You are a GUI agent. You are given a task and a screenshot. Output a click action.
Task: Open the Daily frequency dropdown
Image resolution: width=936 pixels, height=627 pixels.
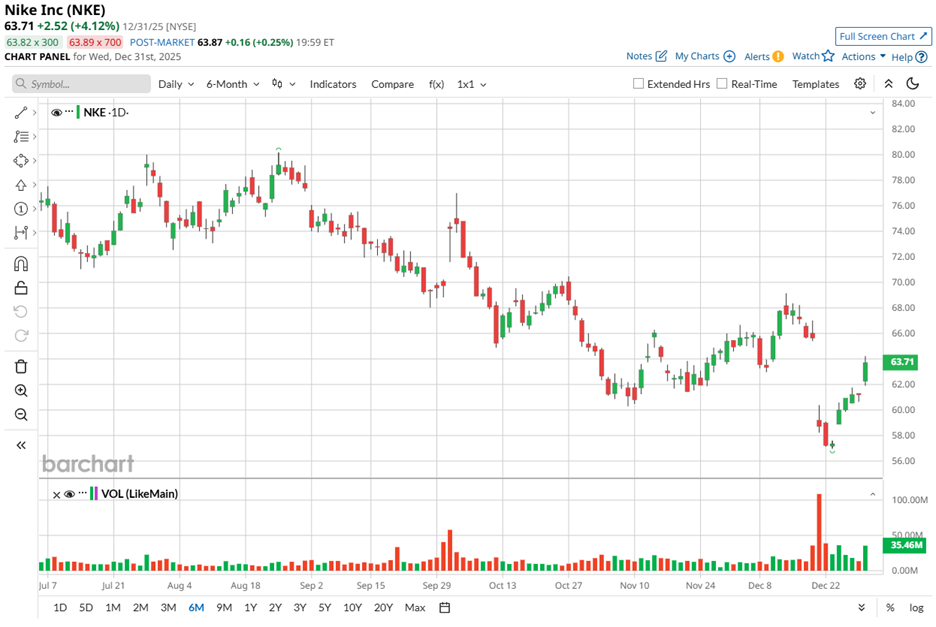click(x=176, y=84)
